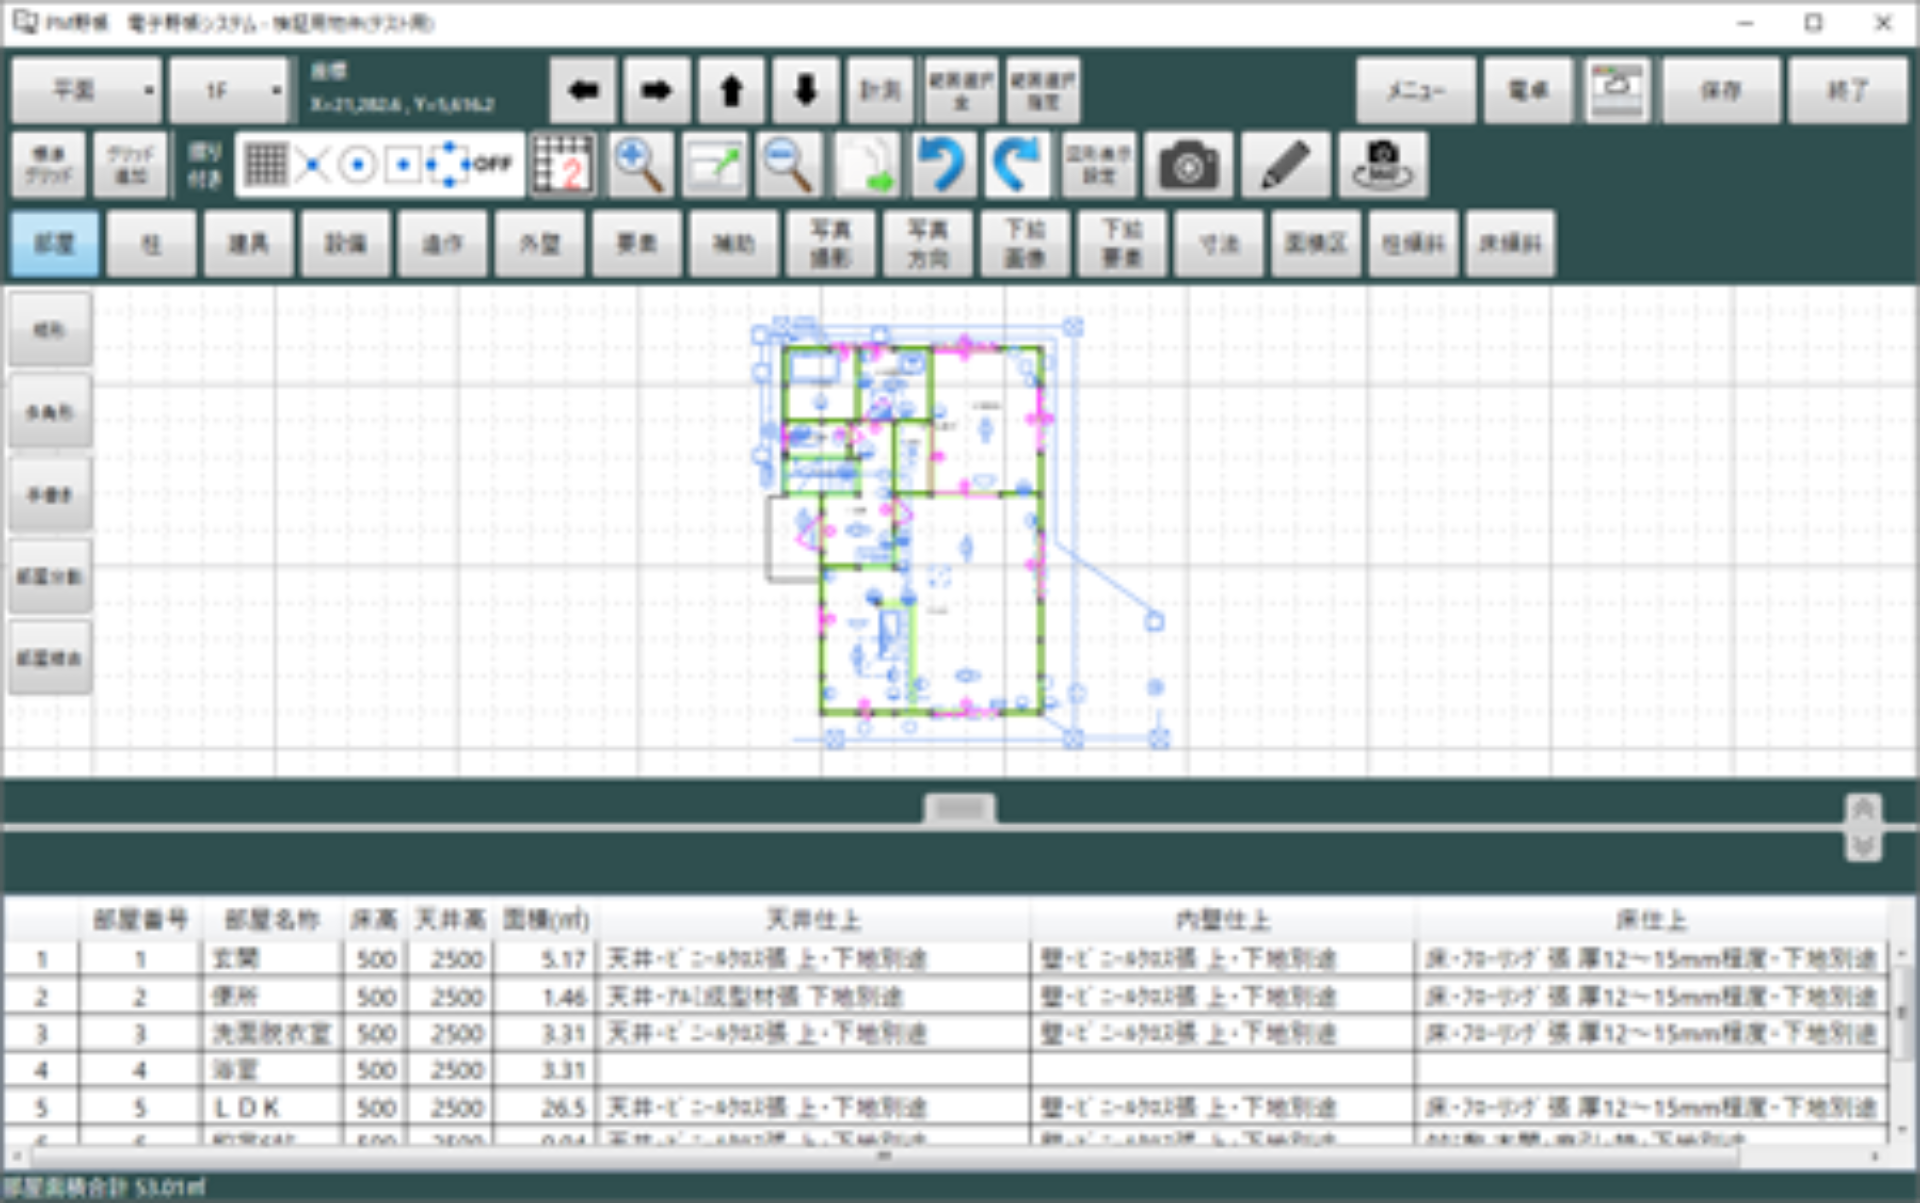This screenshot has height=1203, width=1920.
Task: Click the 360 camera icon
Action: 1383,165
